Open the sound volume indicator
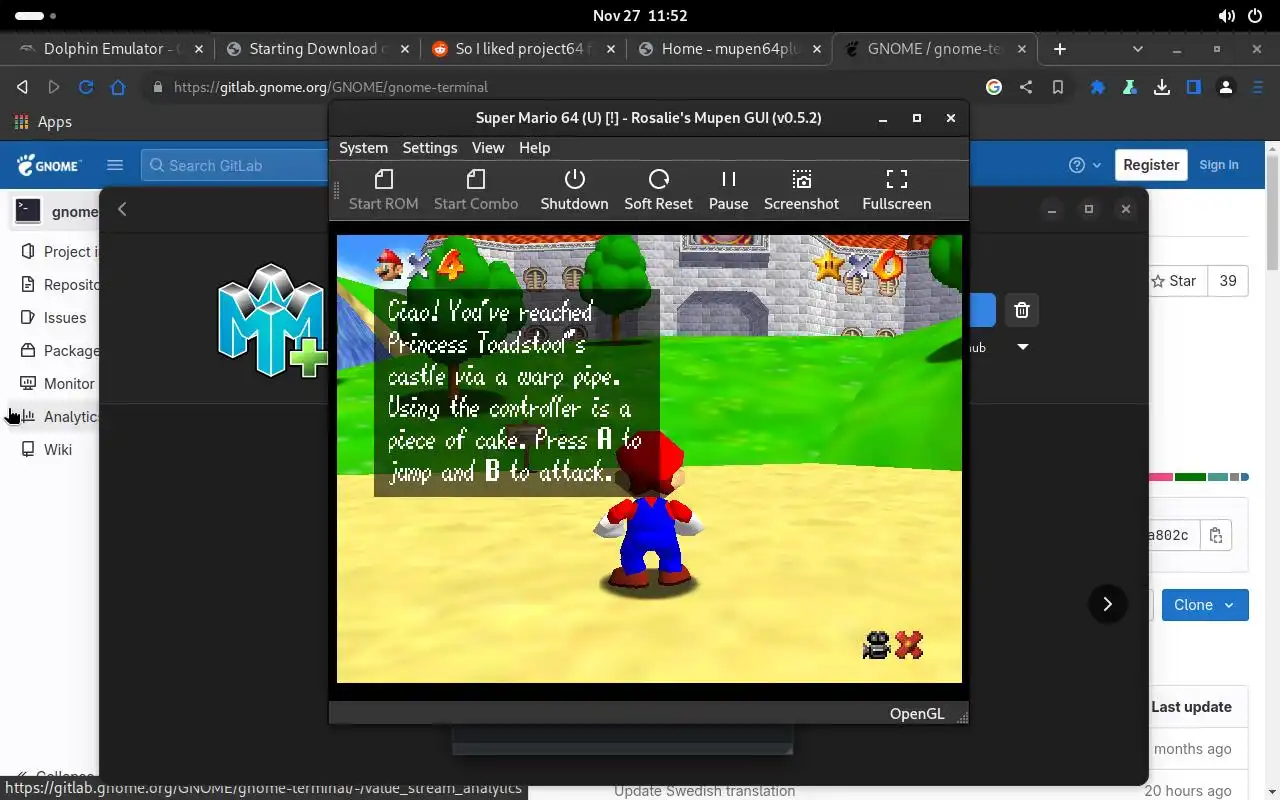1280x800 pixels. pos(1227,16)
